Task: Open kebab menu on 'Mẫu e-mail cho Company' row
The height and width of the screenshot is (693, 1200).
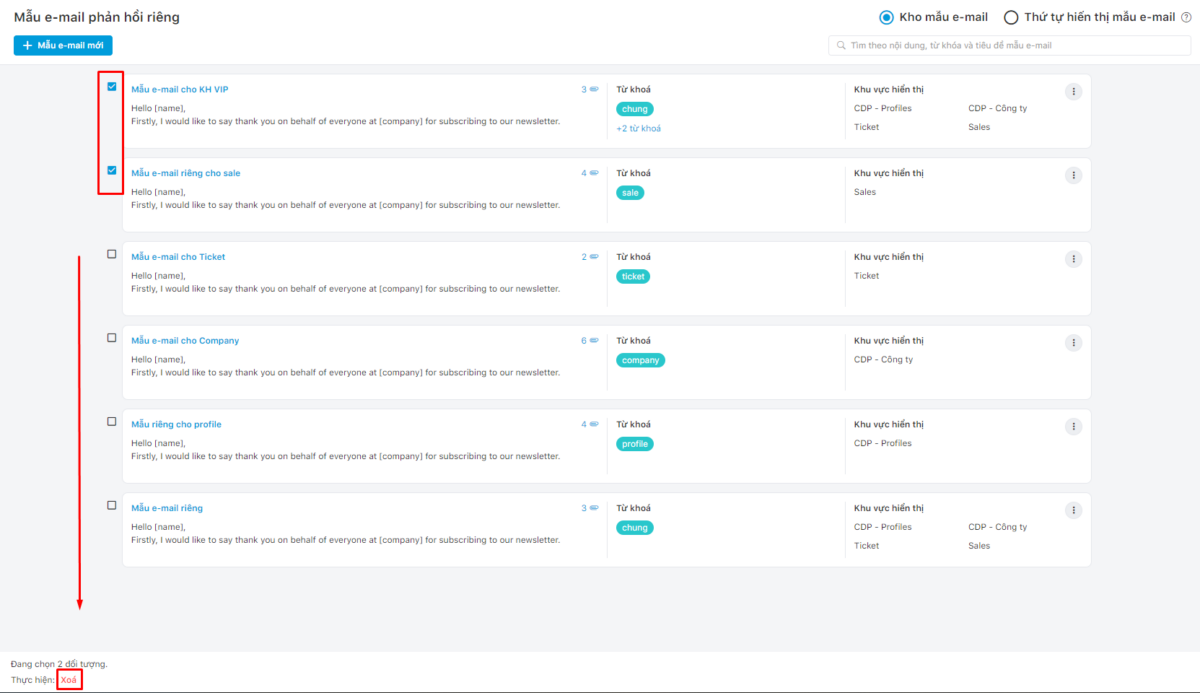Action: click(1073, 342)
